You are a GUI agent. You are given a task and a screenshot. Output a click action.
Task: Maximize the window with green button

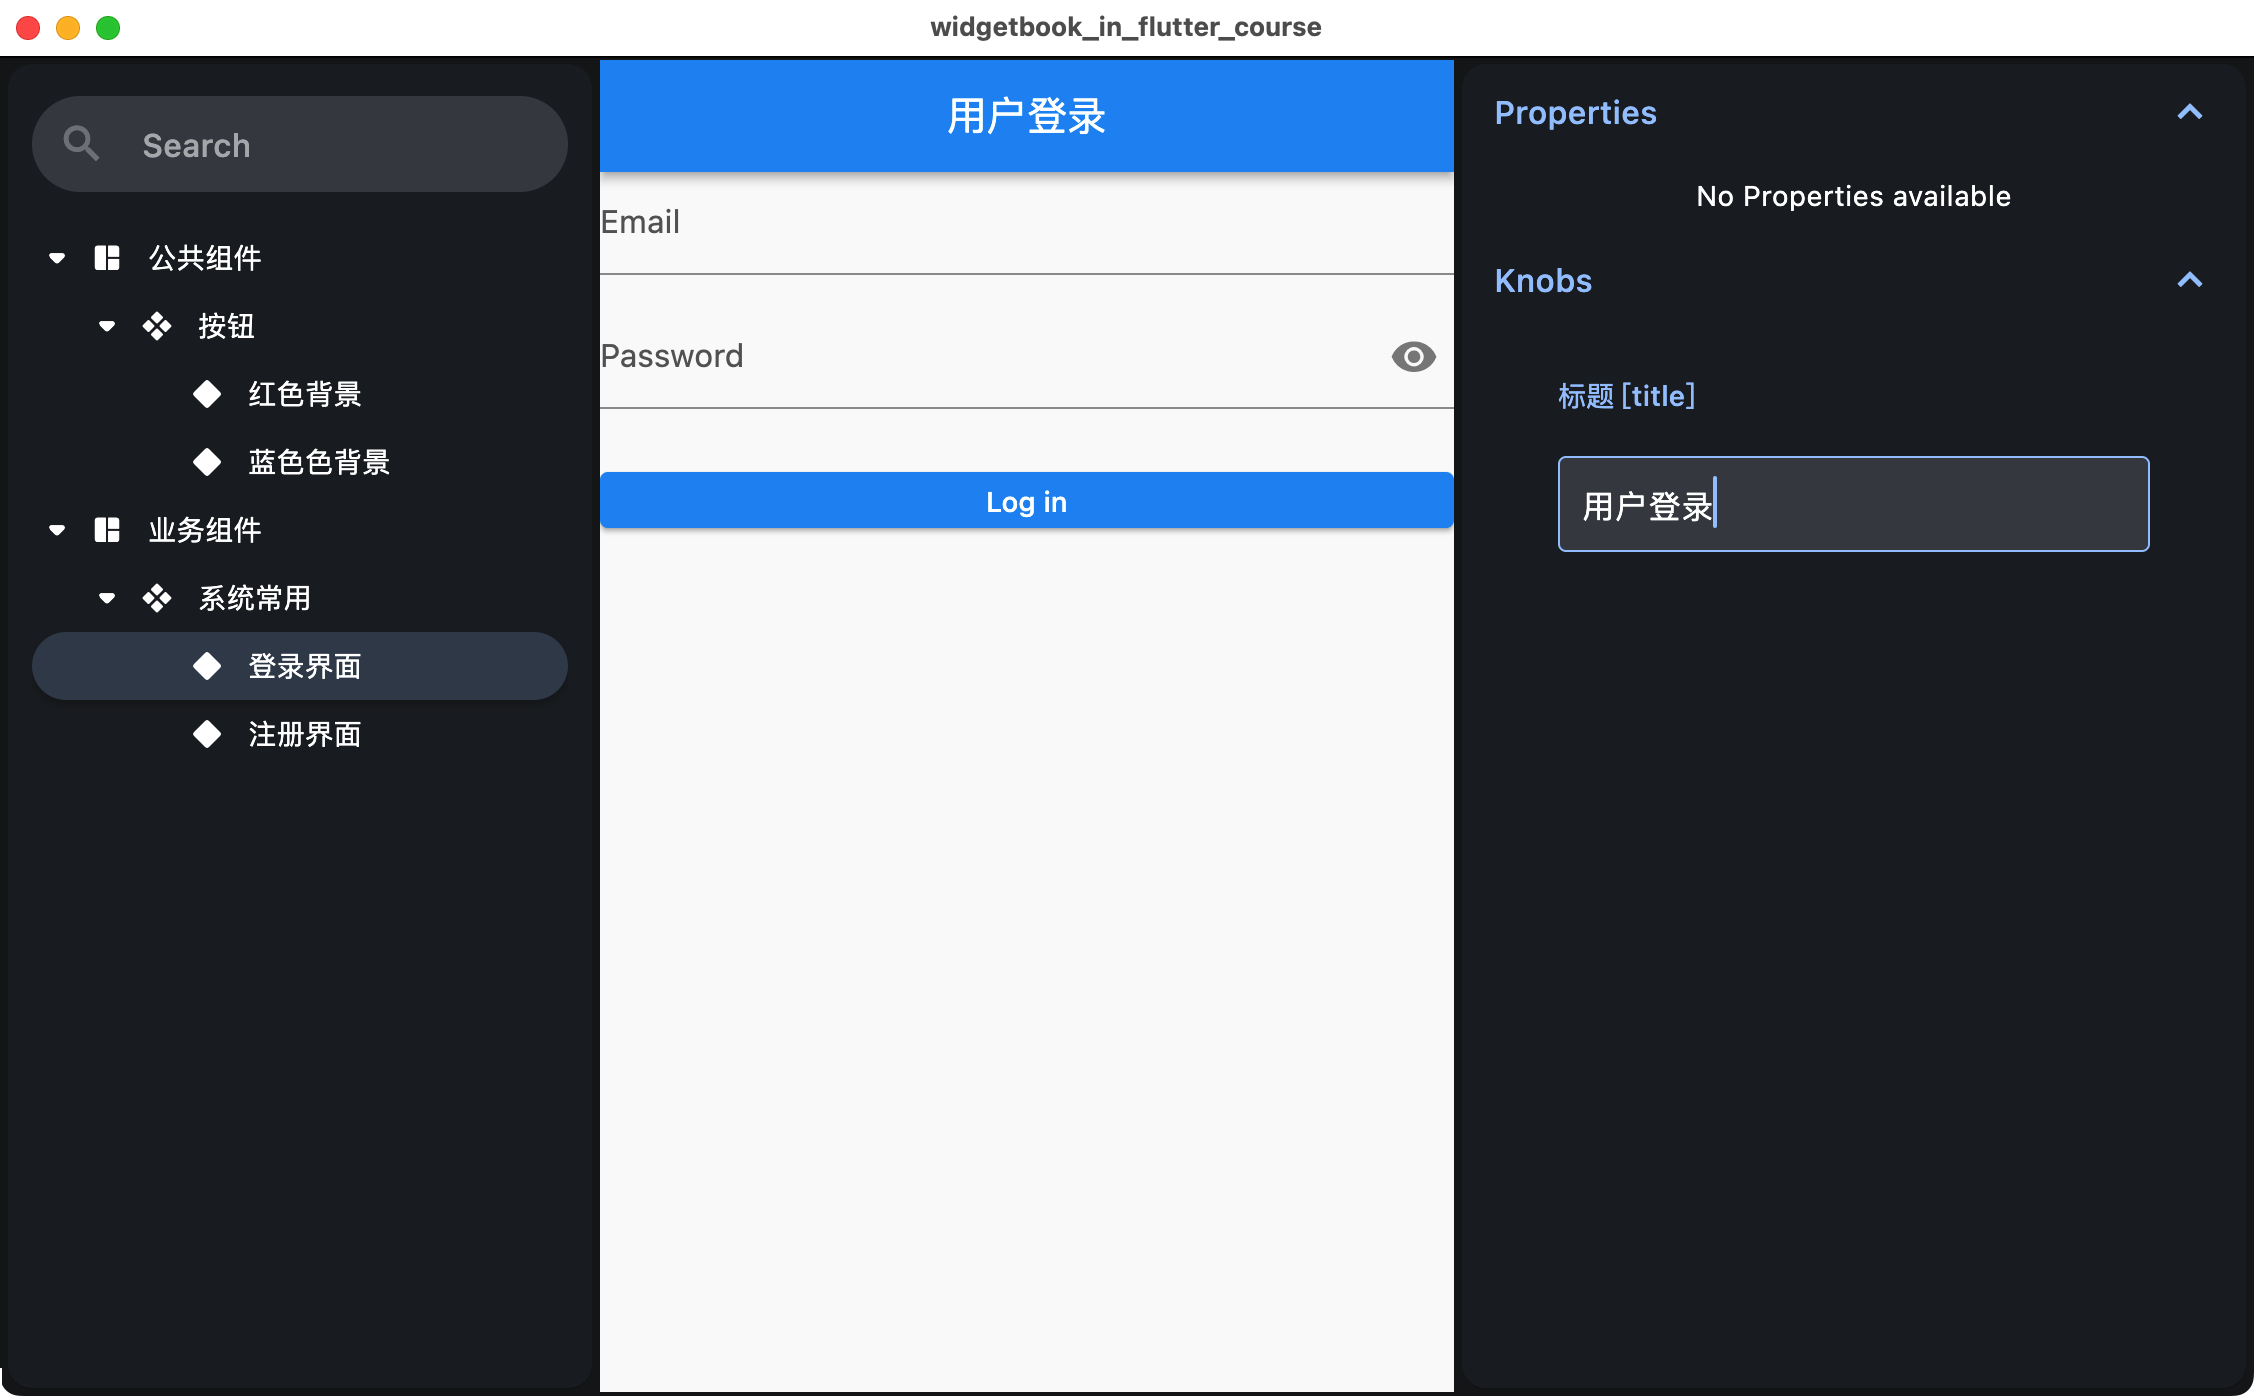click(x=108, y=28)
